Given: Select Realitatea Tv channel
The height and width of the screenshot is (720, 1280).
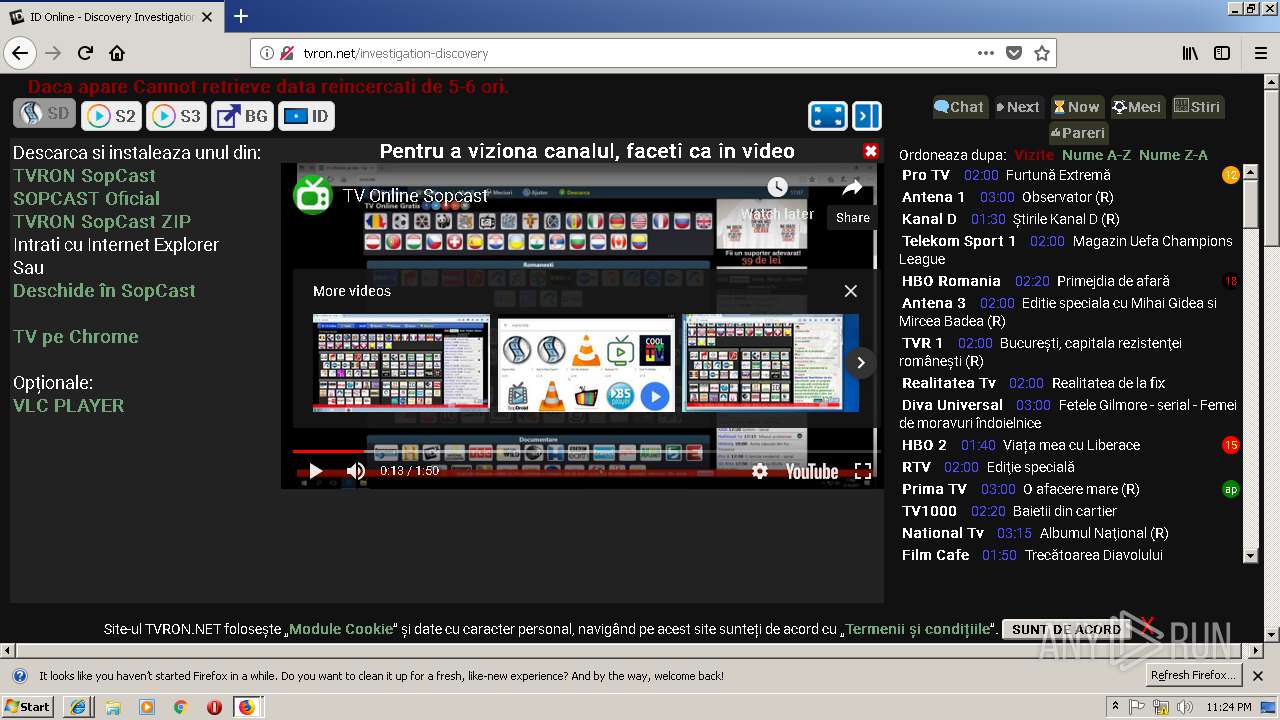Looking at the screenshot, I should 949,383.
